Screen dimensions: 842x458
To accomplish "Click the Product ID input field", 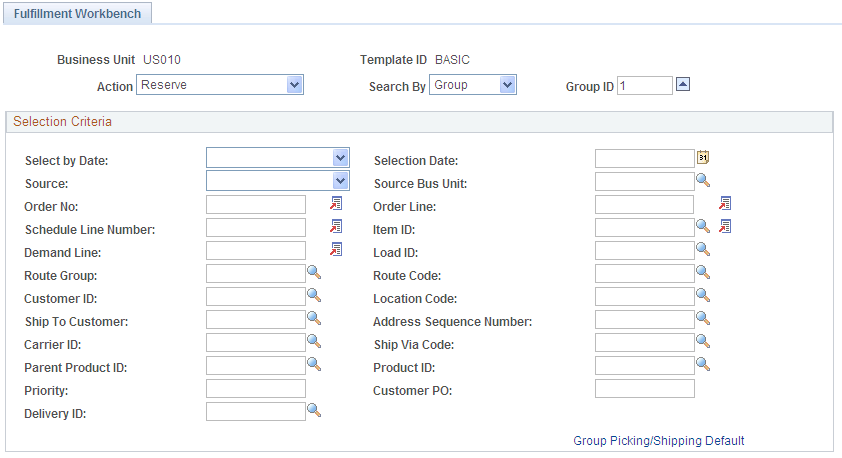I will (x=644, y=366).
